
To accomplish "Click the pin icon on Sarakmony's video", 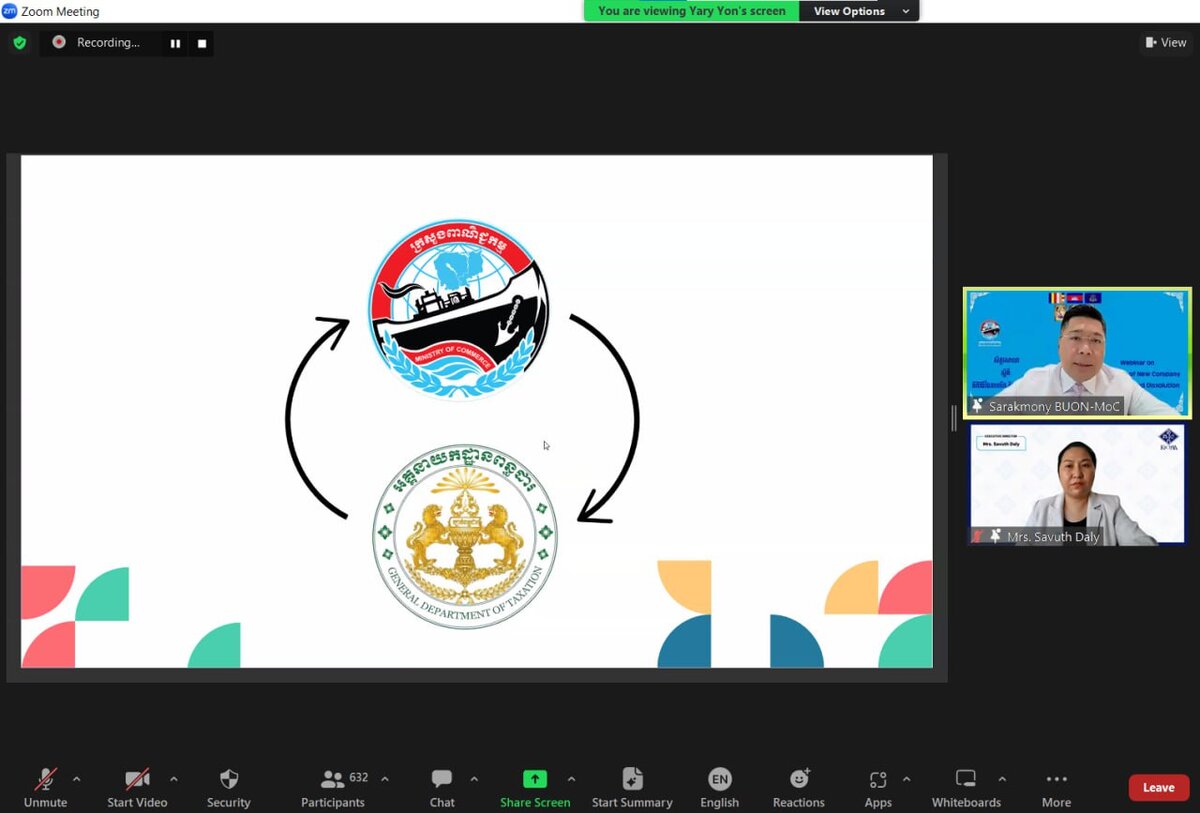I will [977, 406].
